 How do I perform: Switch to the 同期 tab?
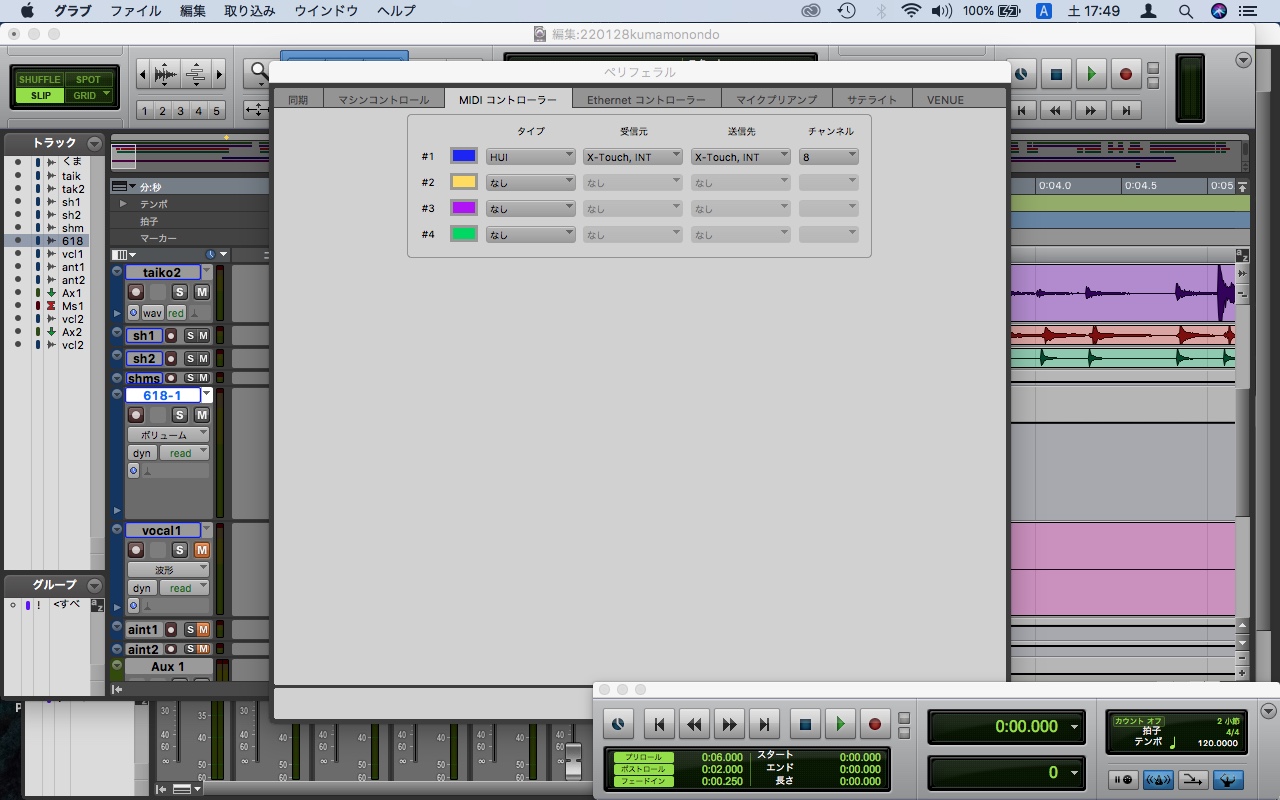pos(298,100)
